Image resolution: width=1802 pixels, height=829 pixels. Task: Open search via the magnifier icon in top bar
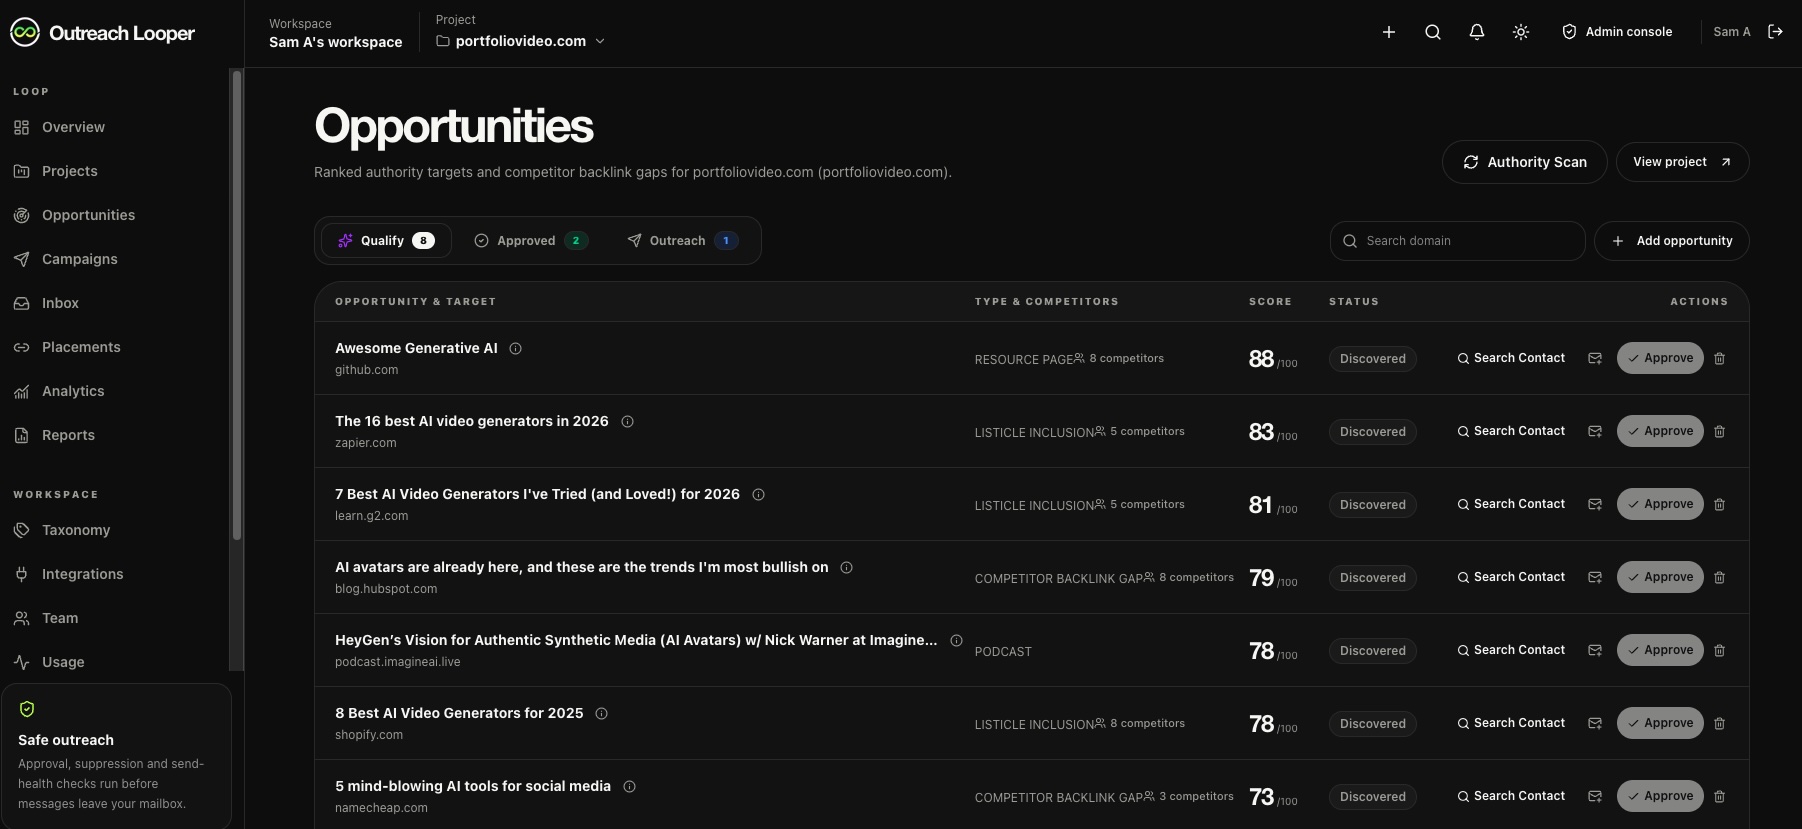[1433, 32]
